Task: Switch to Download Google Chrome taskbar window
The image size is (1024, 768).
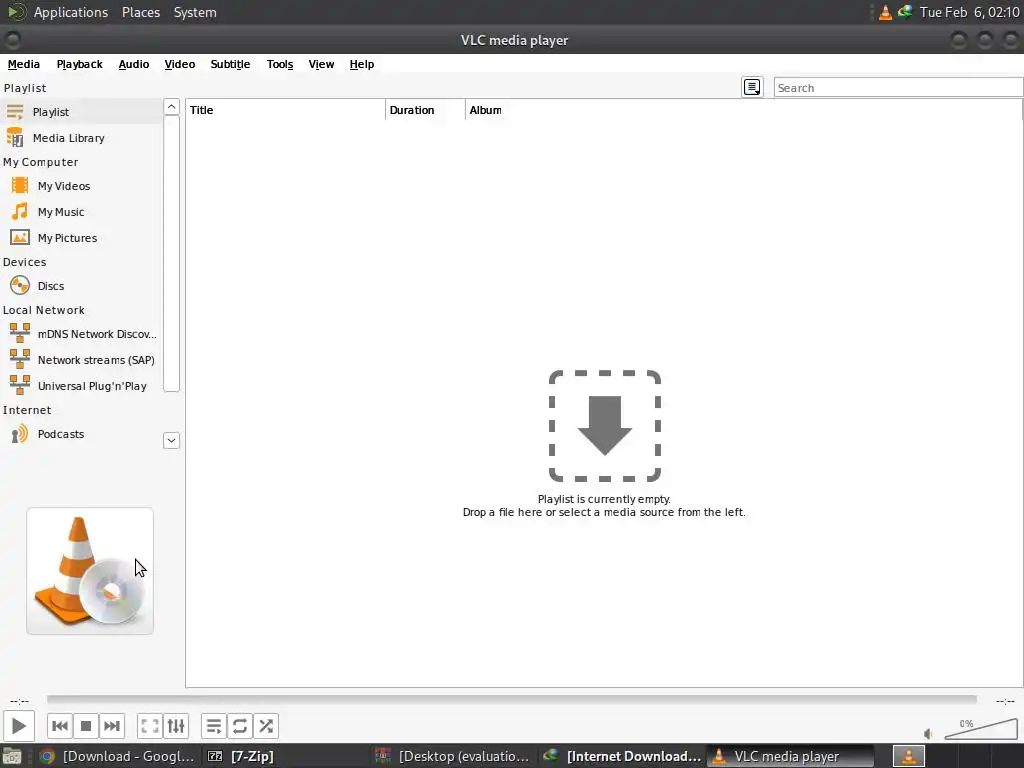Action: (117, 756)
